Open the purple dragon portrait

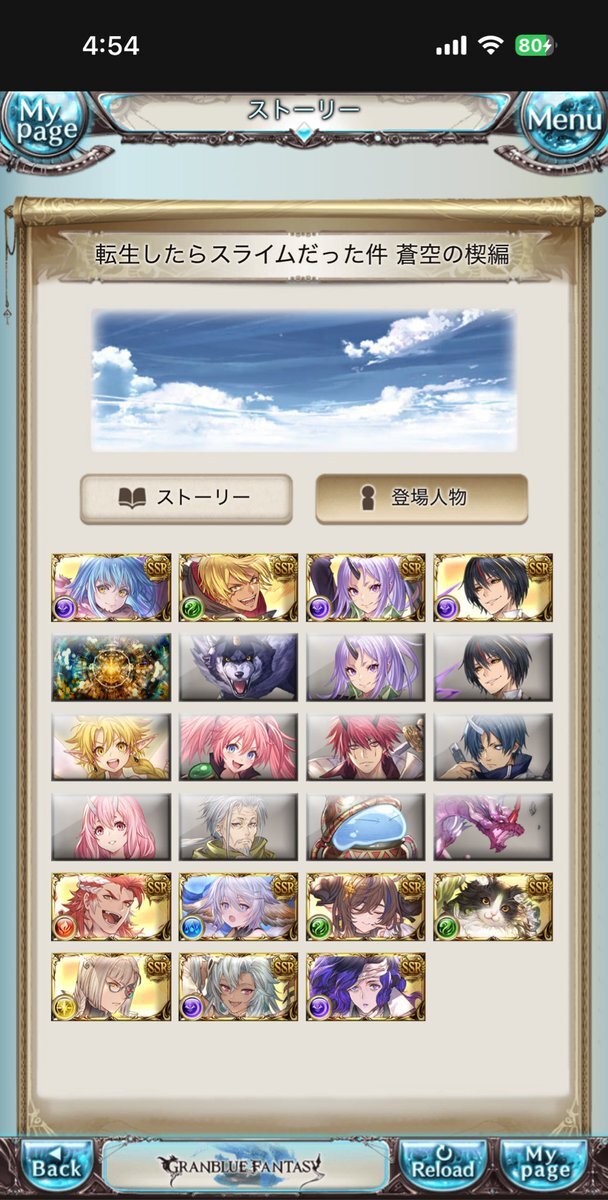click(x=493, y=827)
